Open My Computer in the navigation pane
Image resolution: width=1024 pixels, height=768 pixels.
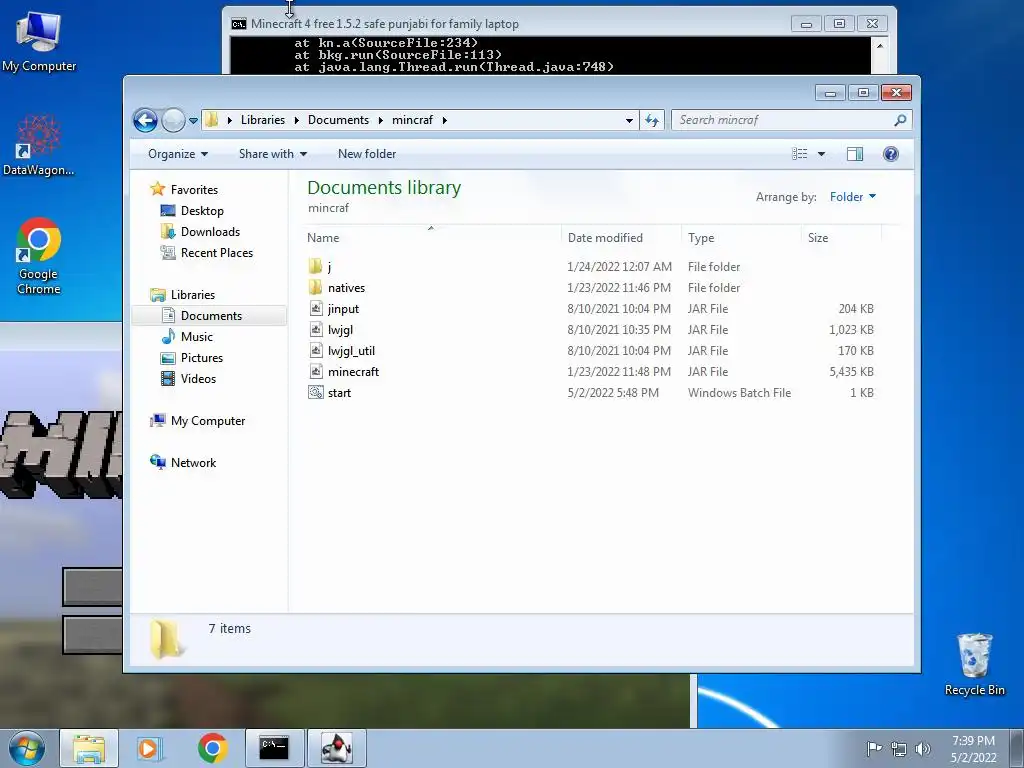[x=208, y=421]
